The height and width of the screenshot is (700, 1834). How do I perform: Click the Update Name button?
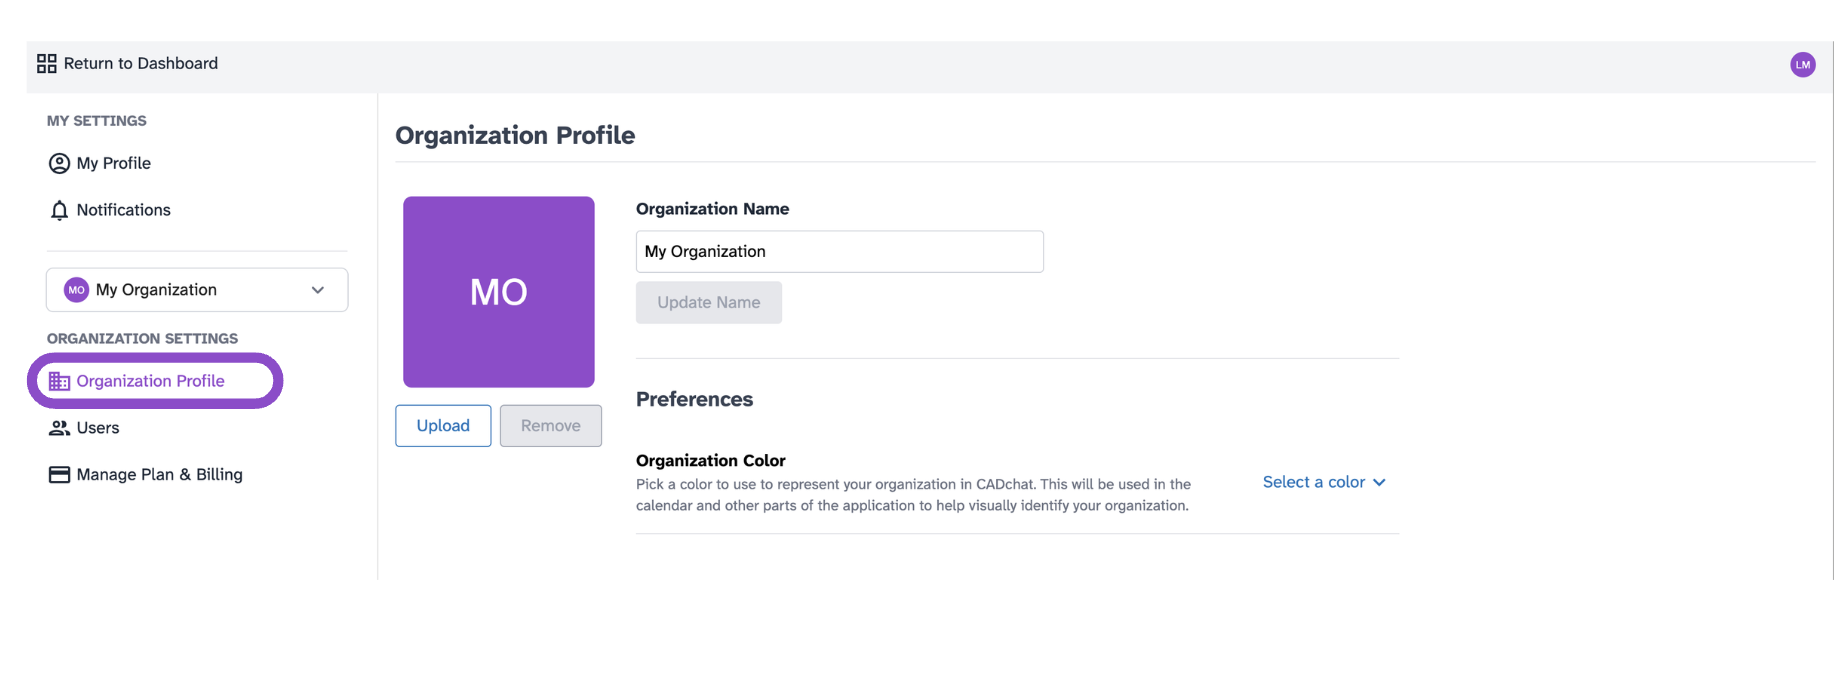tap(709, 303)
